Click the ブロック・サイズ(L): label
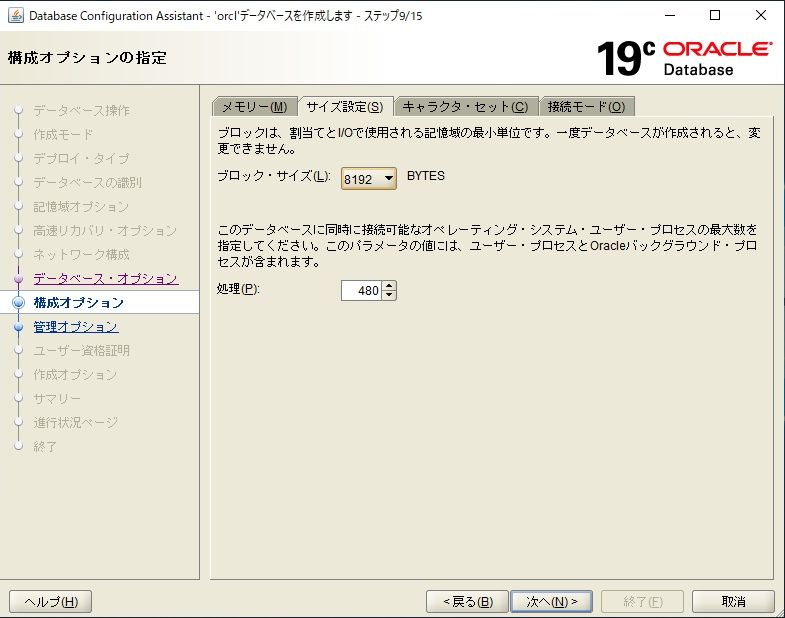This screenshot has height=618, width=785. click(x=274, y=176)
